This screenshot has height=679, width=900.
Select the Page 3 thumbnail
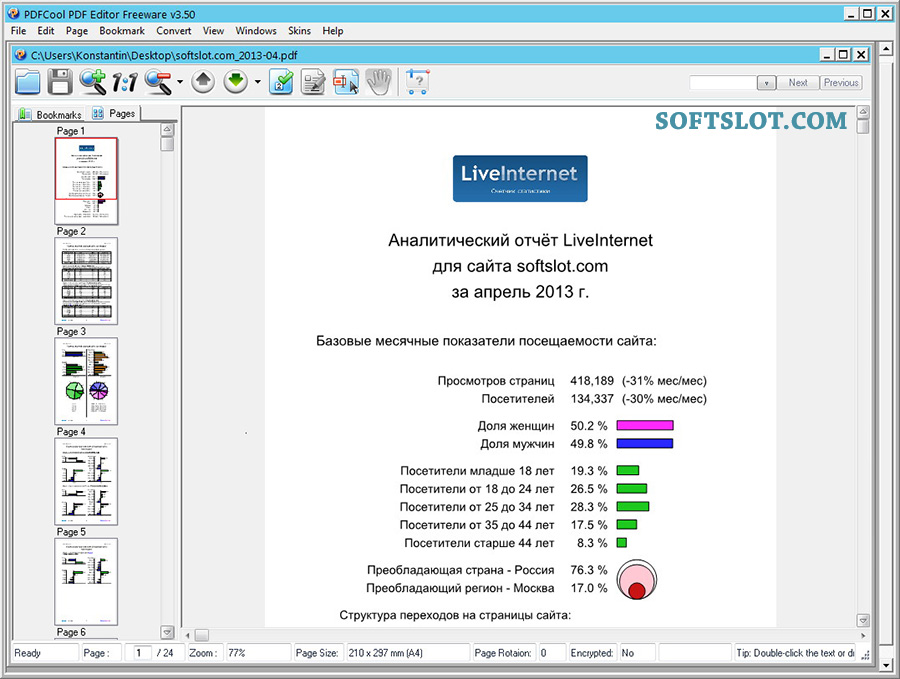coord(86,381)
